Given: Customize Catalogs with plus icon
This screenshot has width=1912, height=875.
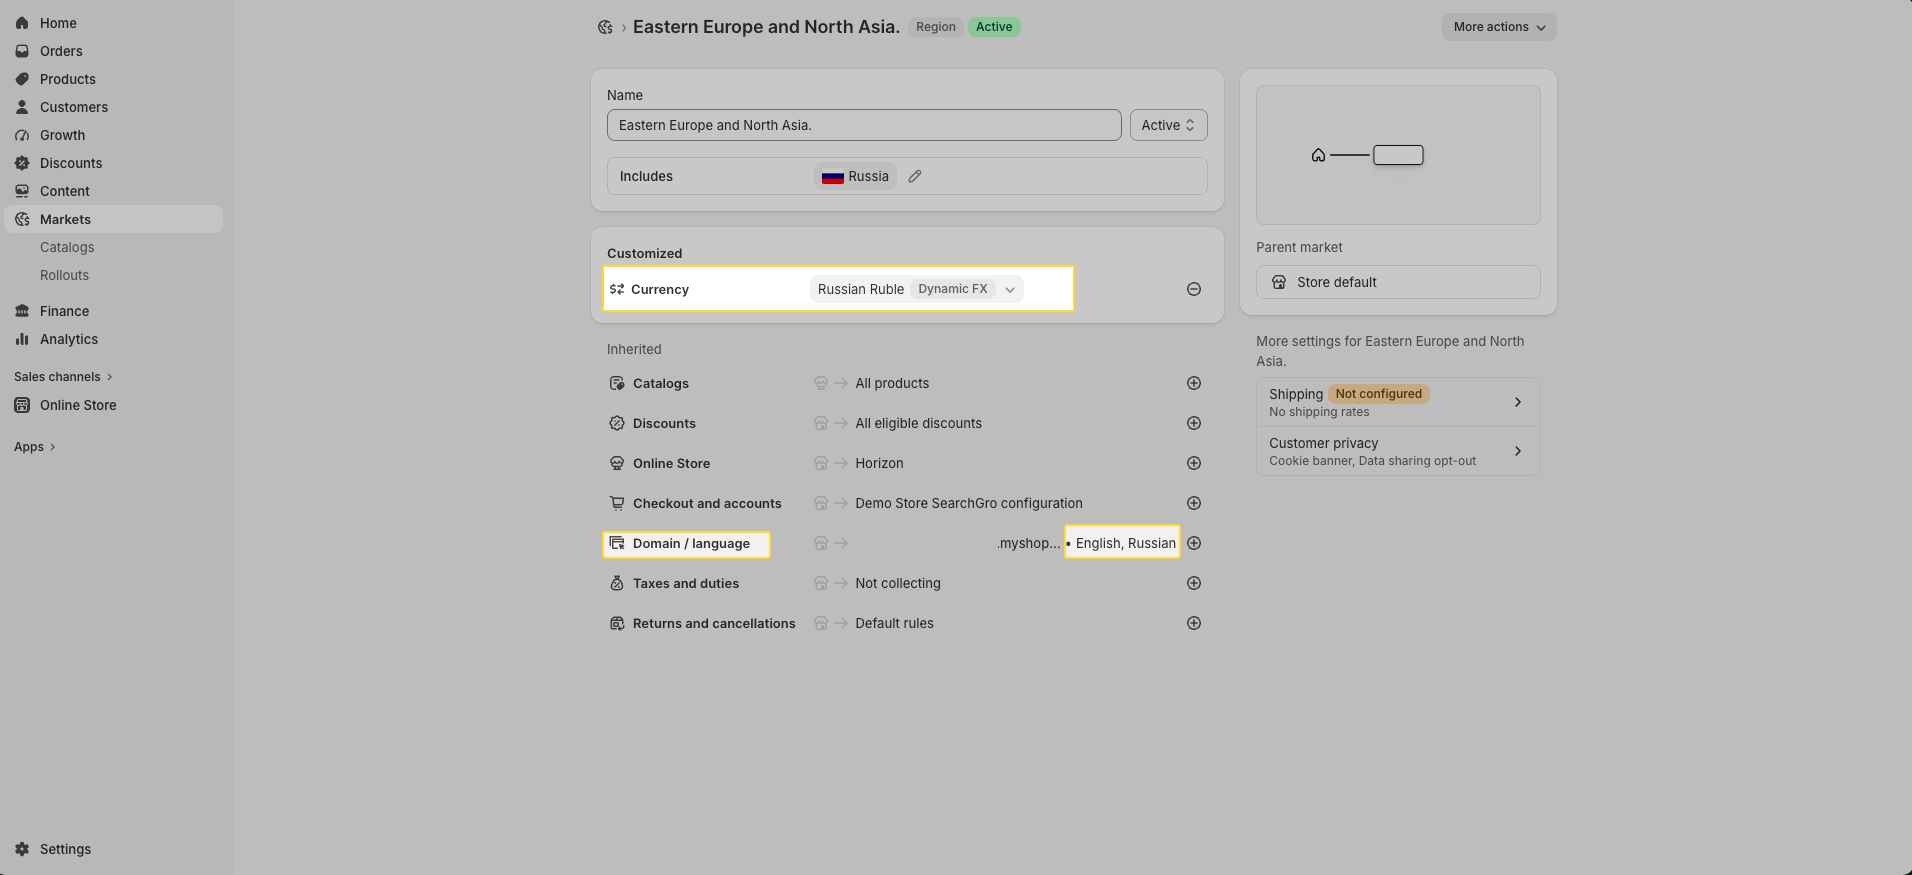Looking at the screenshot, I should (x=1194, y=383).
